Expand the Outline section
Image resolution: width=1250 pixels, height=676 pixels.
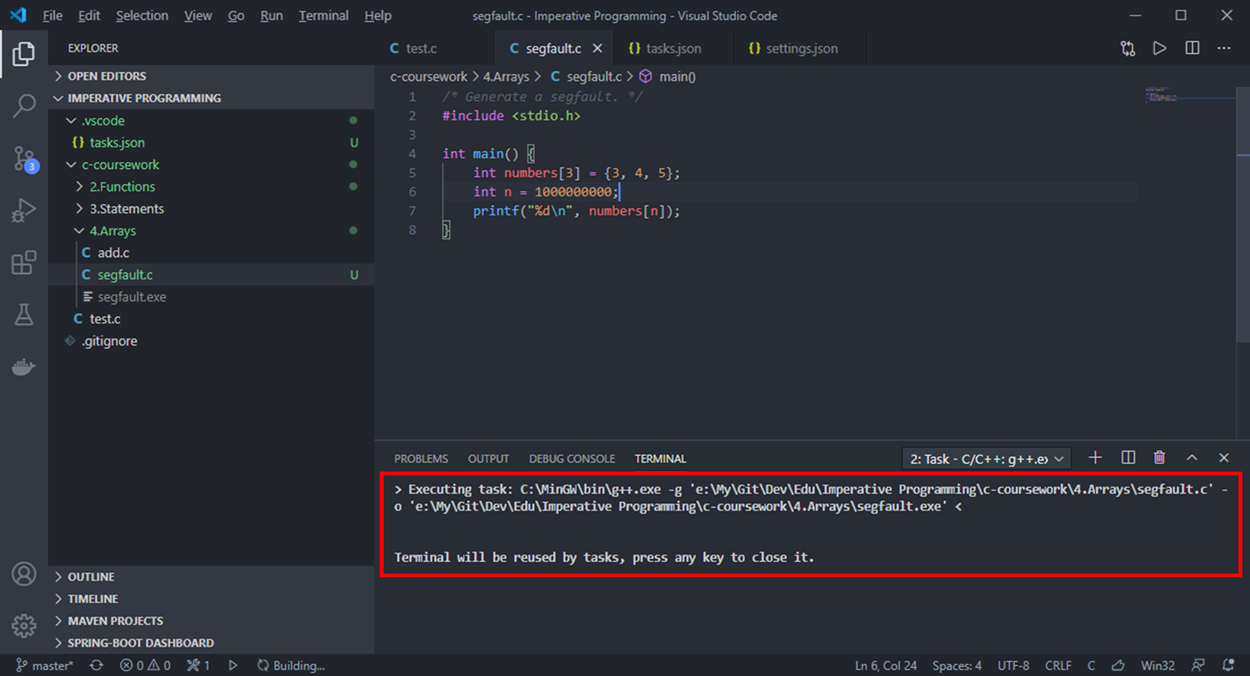coord(211,577)
